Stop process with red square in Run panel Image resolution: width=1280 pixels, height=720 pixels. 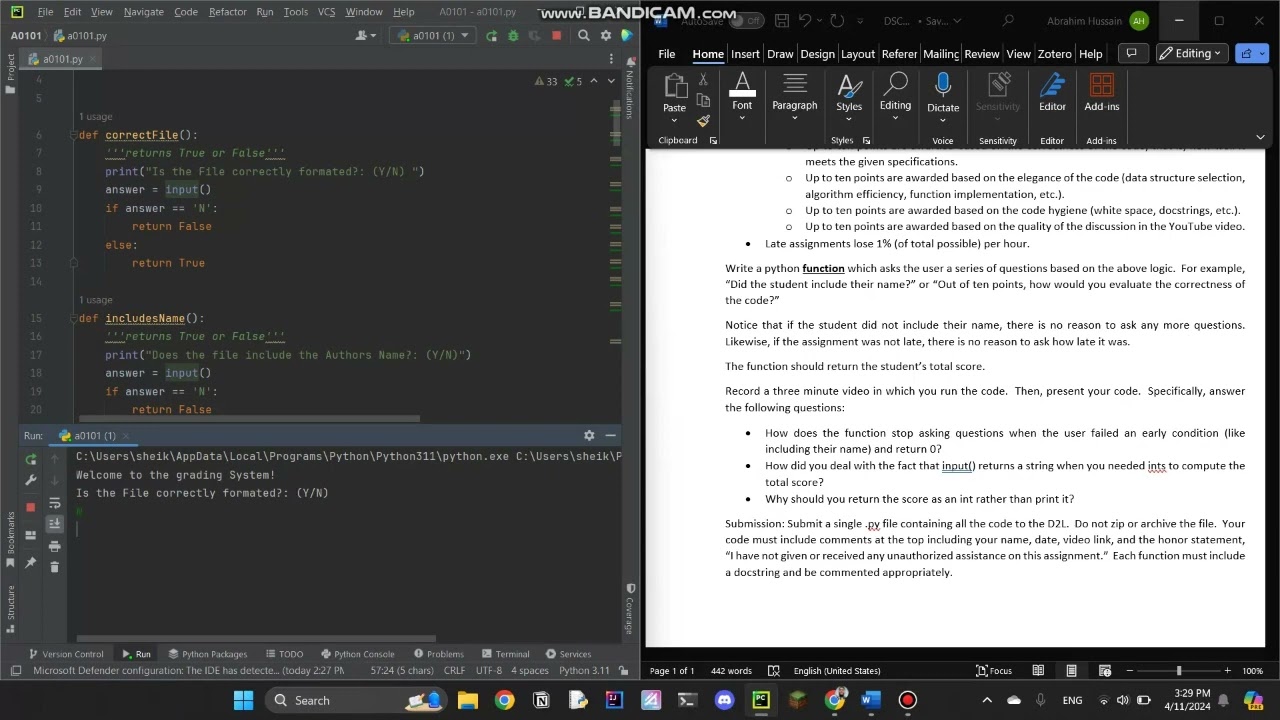tap(31, 507)
